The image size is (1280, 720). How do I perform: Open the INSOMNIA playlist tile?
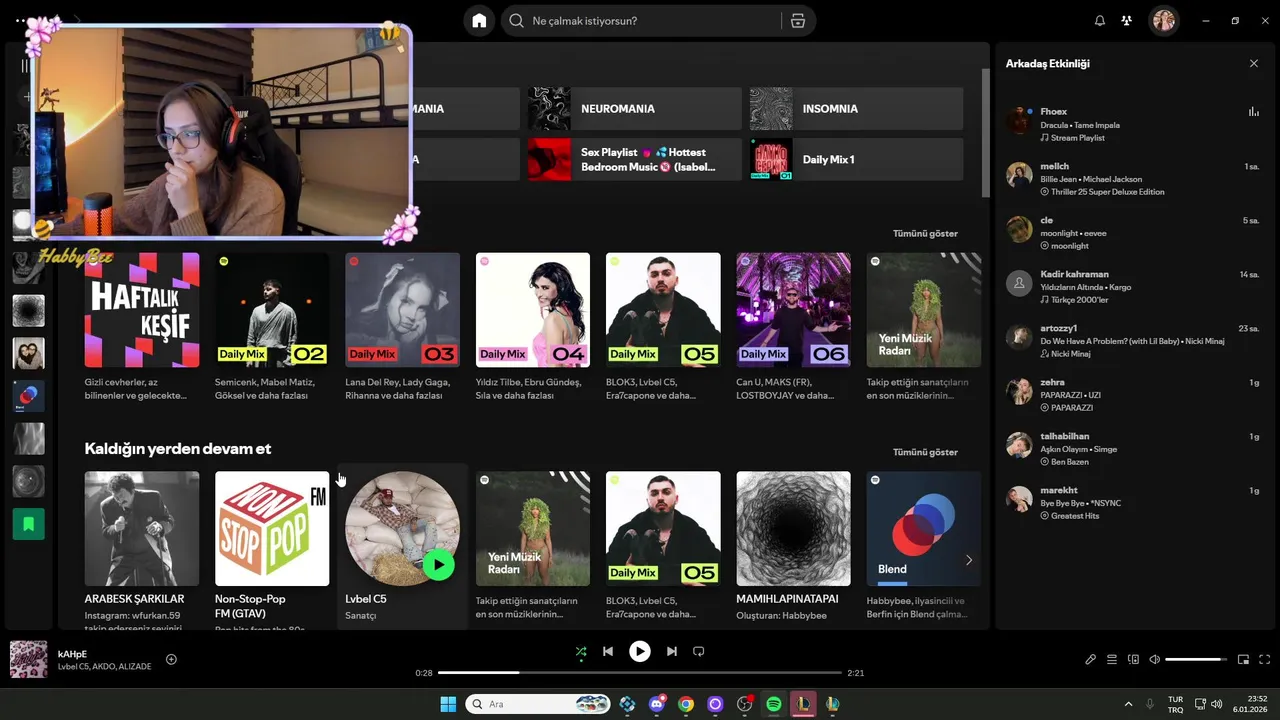[857, 108]
